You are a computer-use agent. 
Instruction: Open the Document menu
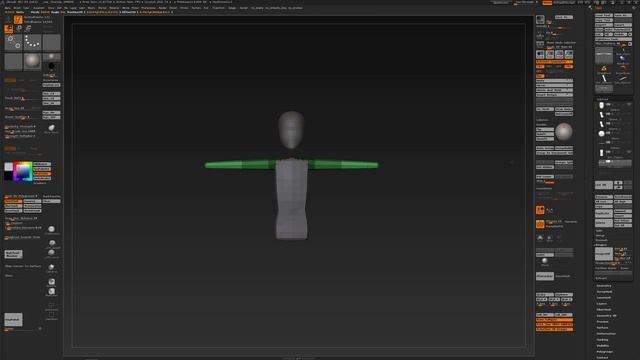(x=39, y=8)
